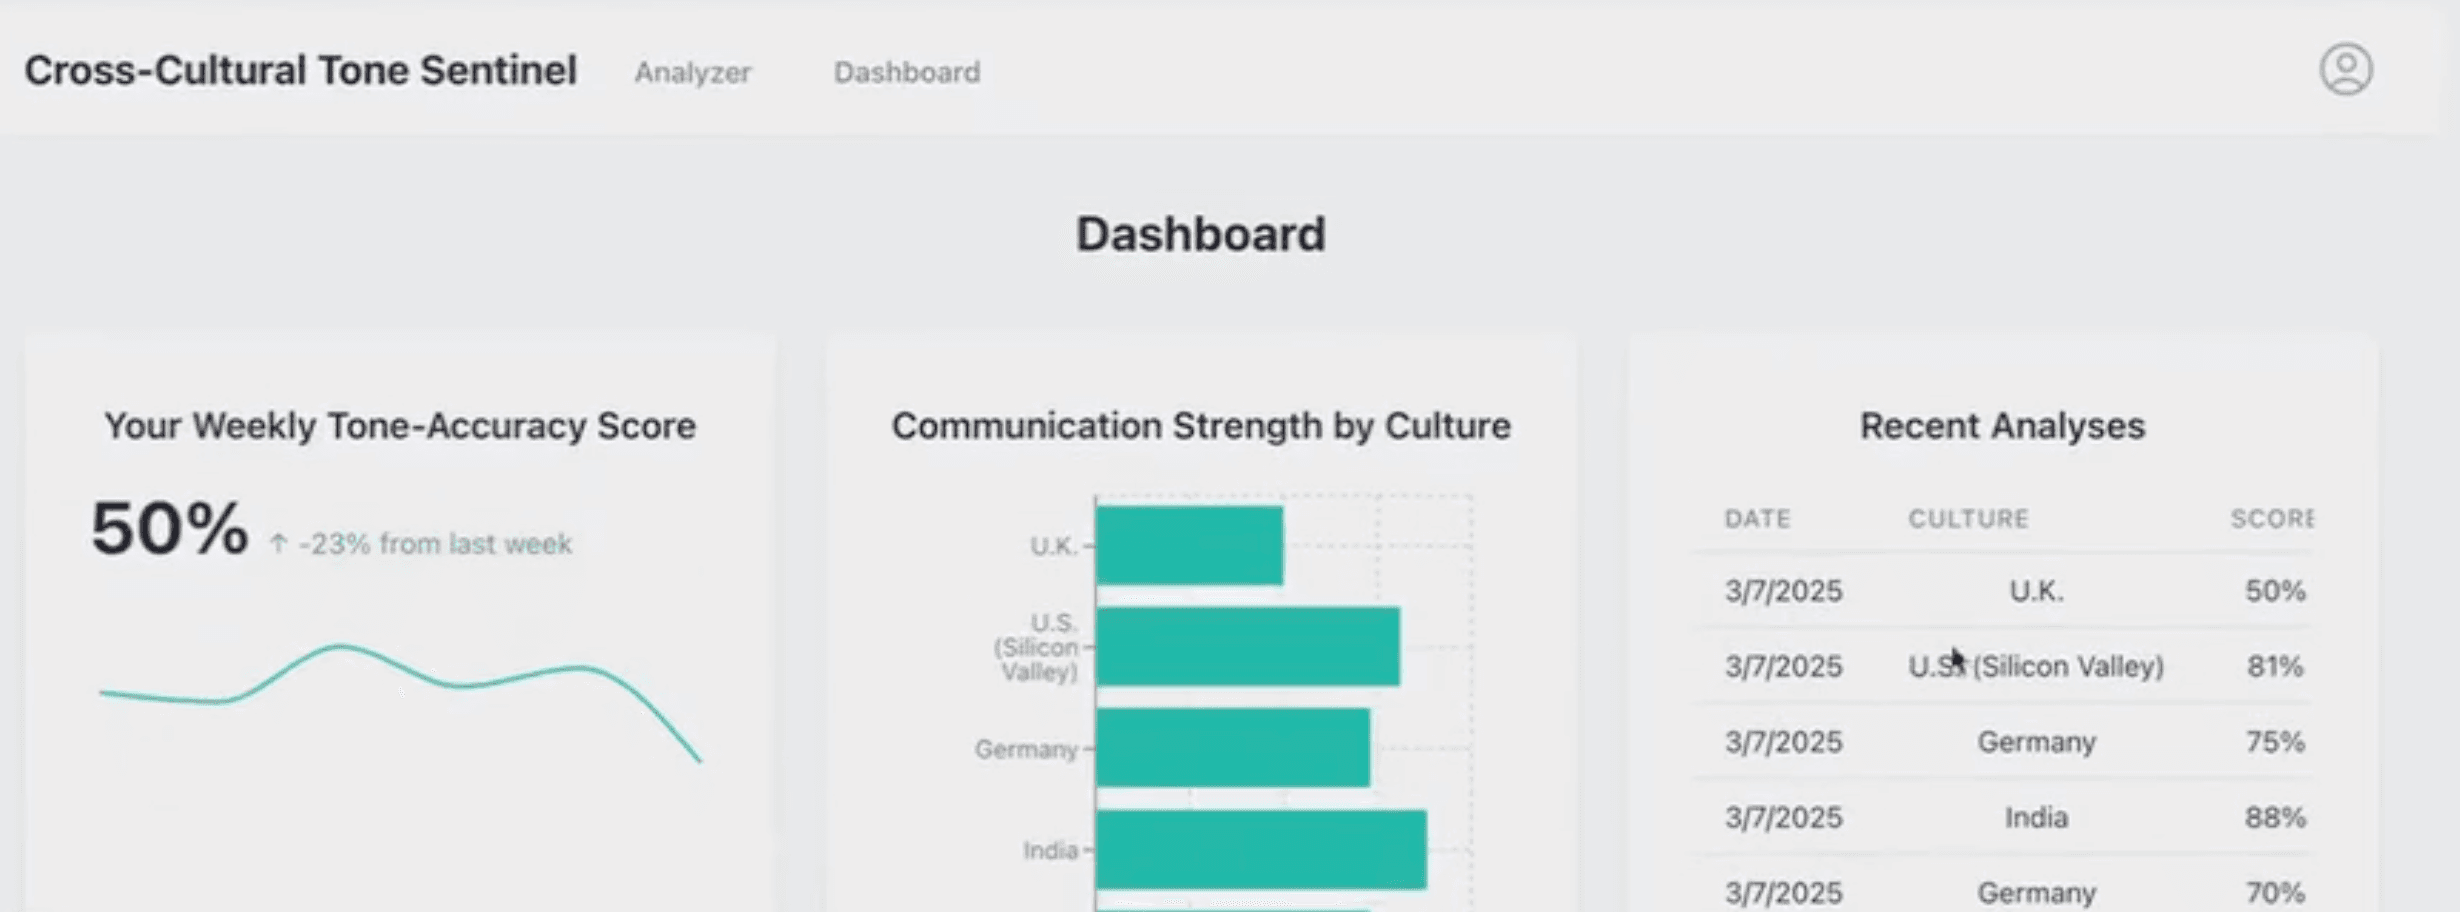Open the India 88% analysis row
Viewport: 2460px width, 912px height.
coord(2003,817)
